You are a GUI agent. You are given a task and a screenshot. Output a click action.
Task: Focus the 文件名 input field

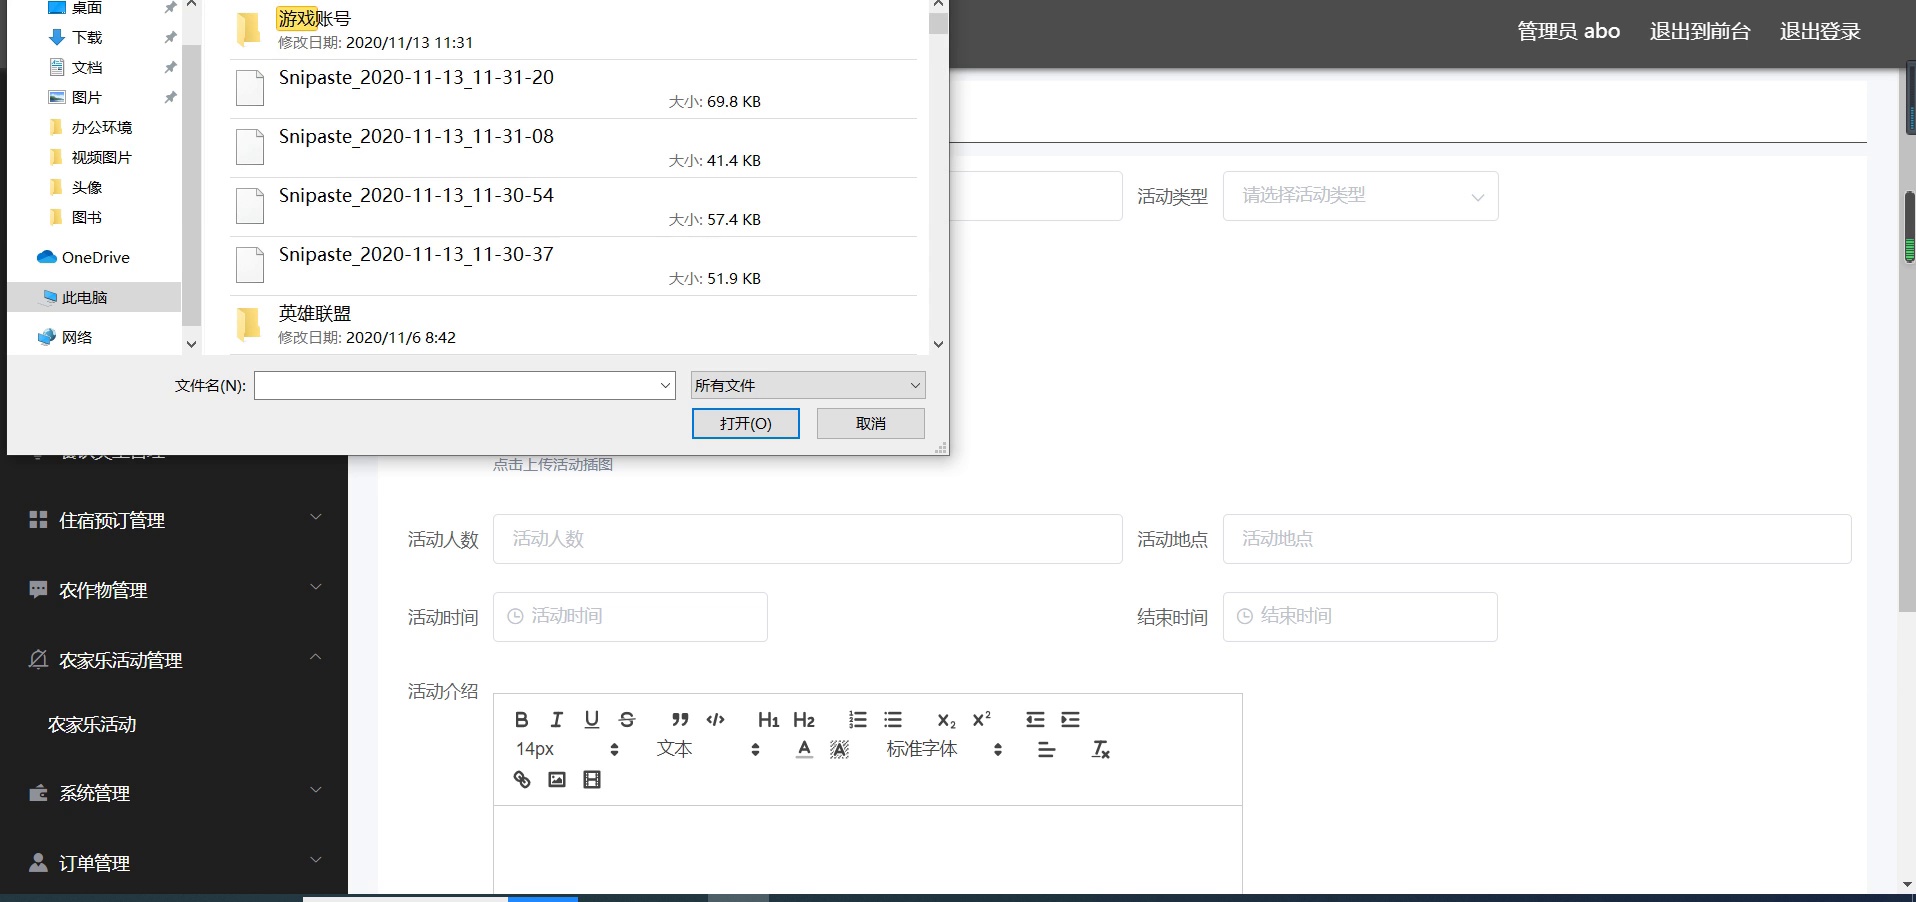[455, 385]
